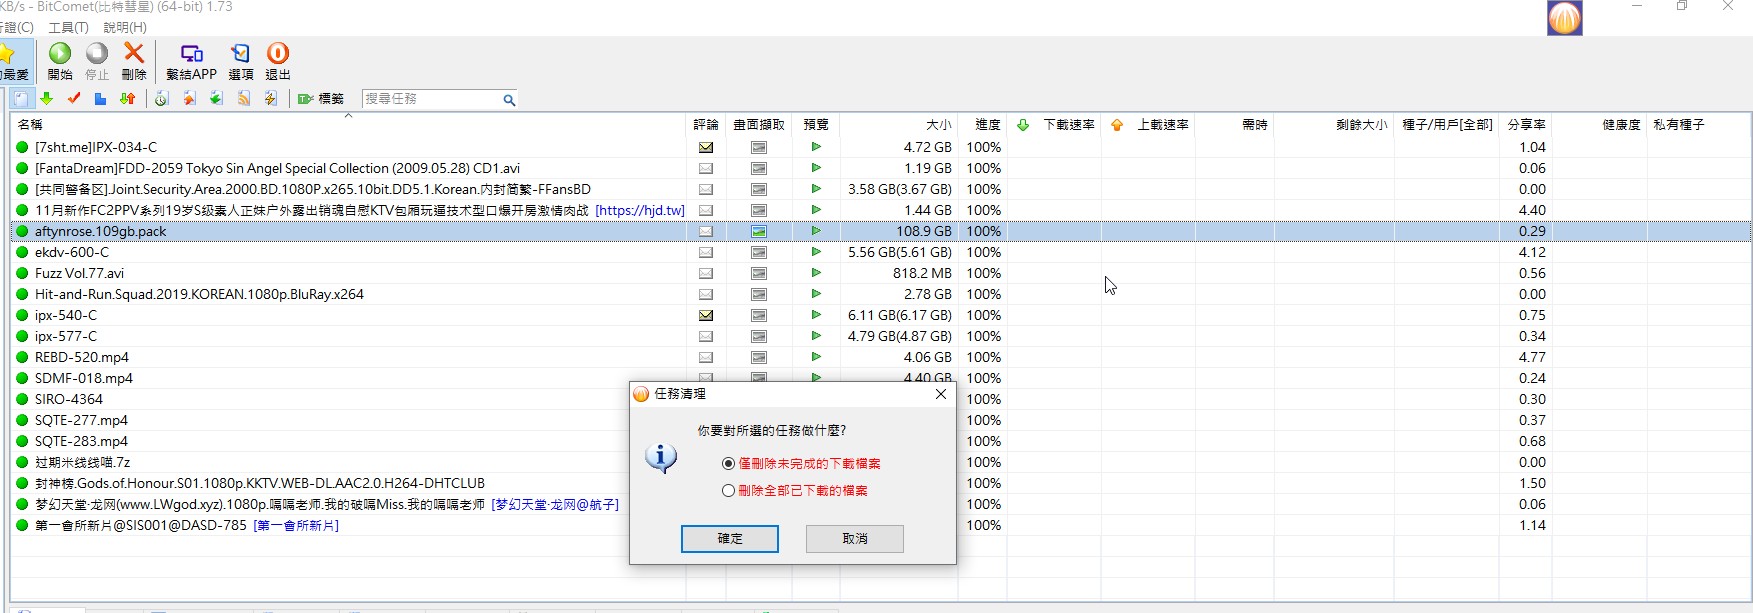
Task: Sort by the 健康度 column header
Action: coord(1600,125)
